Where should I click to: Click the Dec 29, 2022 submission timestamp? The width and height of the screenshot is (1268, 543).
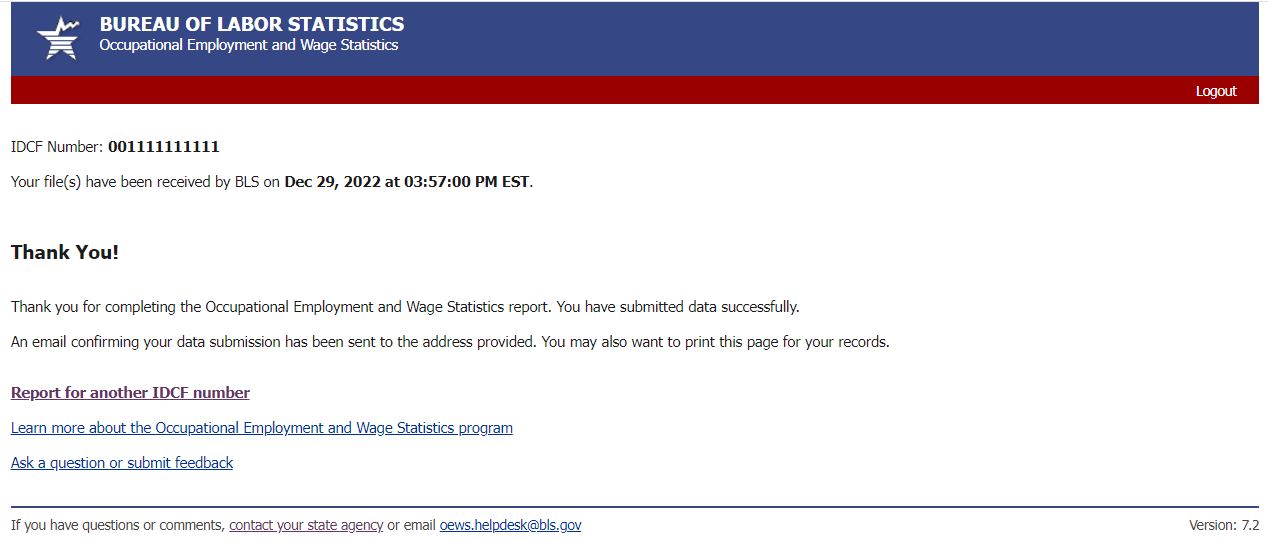point(408,182)
